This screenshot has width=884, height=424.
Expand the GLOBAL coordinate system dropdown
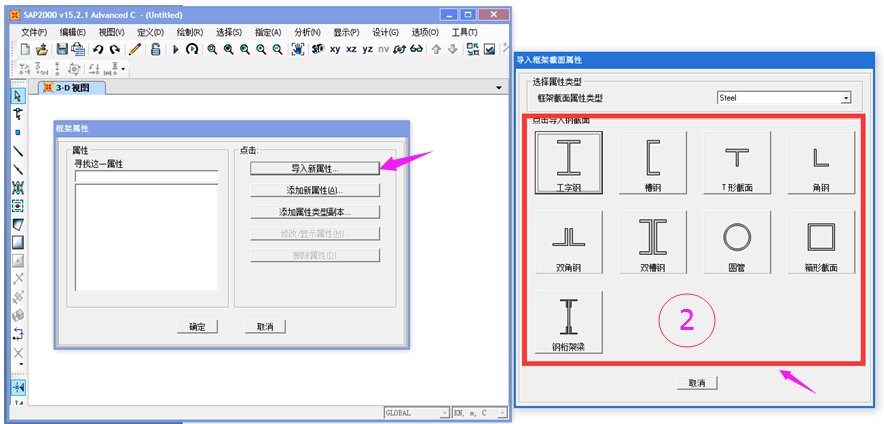(x=443, y=413)
